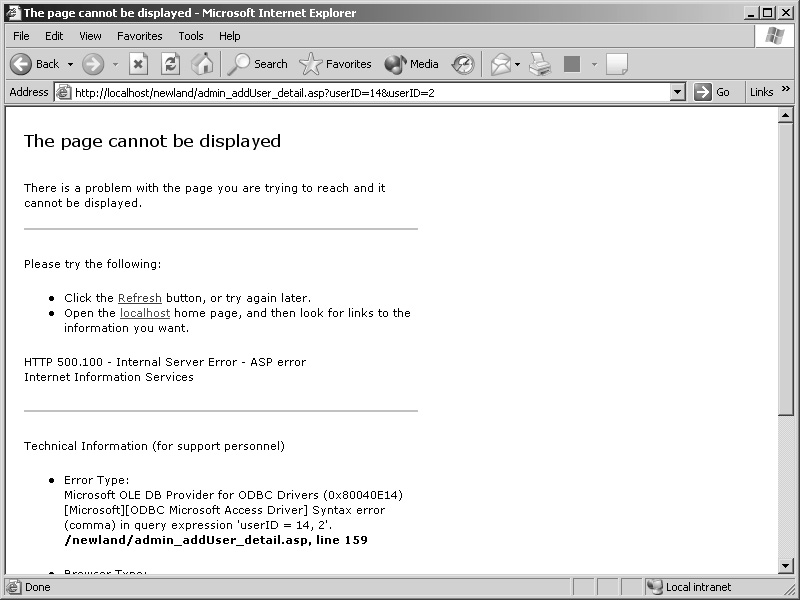The width and height of the screenshot is (800, 600).
Task: Click the gray Edit toolbar button
Action: pos(572,64)
